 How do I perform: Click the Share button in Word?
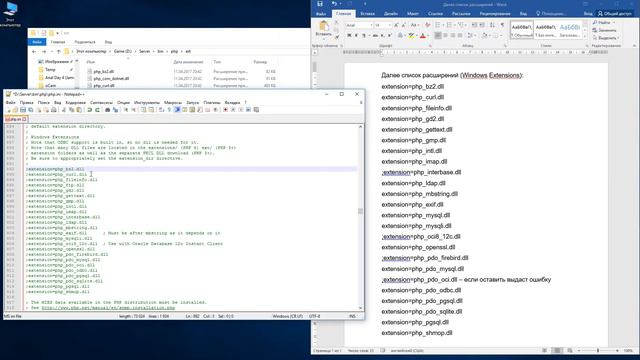pos(615,14)
